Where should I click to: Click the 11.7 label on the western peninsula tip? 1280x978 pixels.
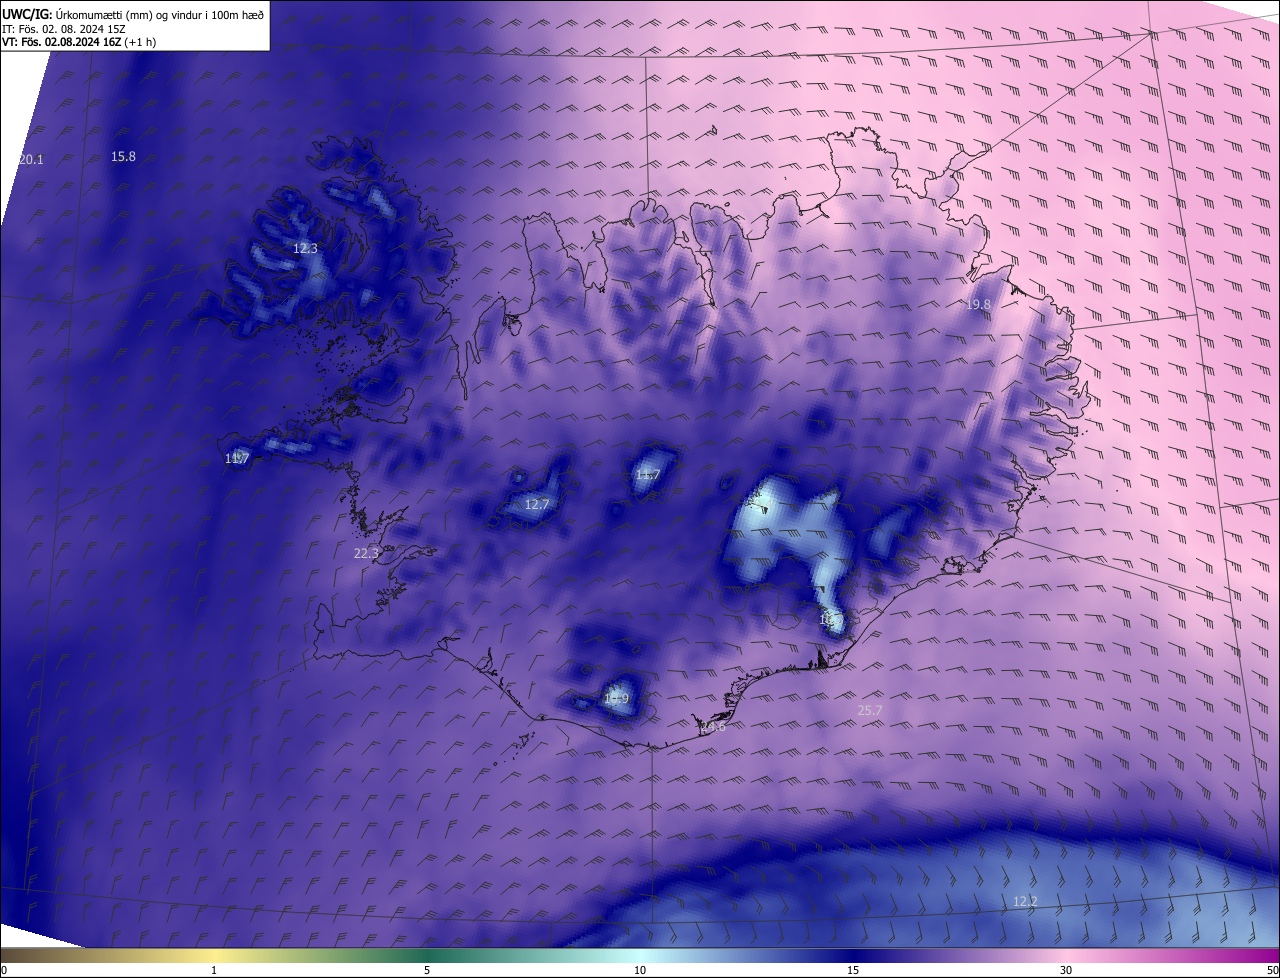[236, 459]
